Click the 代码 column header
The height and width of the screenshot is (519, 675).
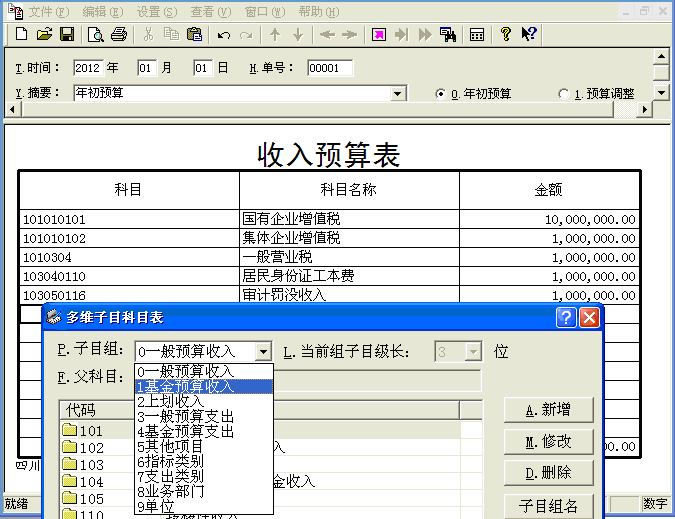tap(97, 410)
